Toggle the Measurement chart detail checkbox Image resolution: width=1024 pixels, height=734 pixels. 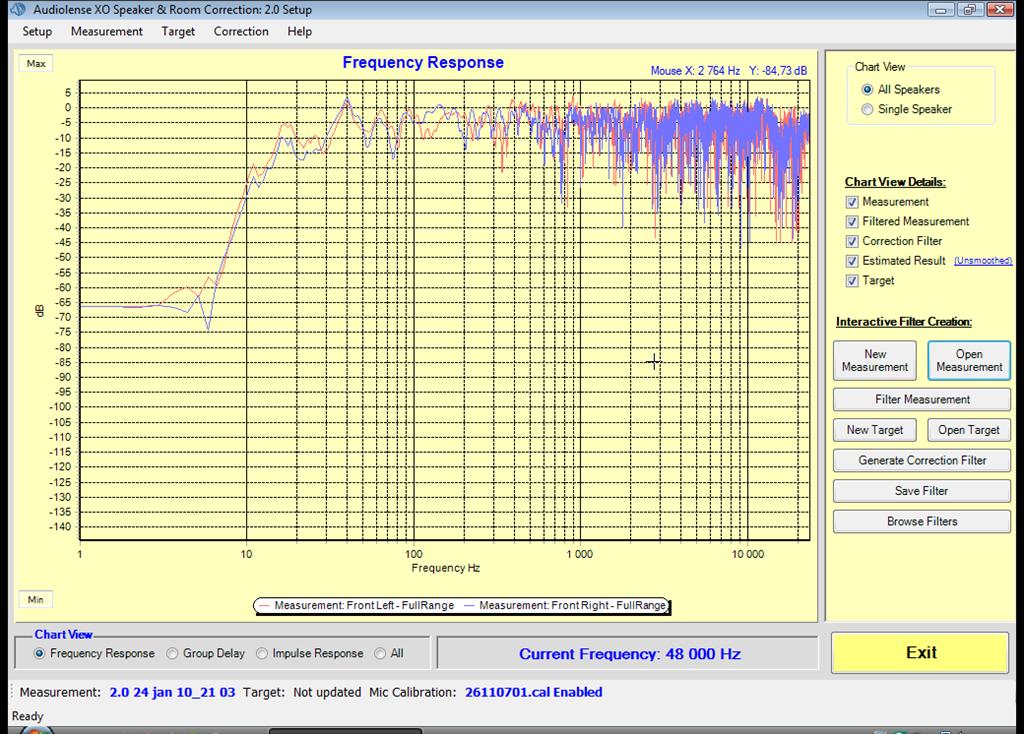coord(852,202)
